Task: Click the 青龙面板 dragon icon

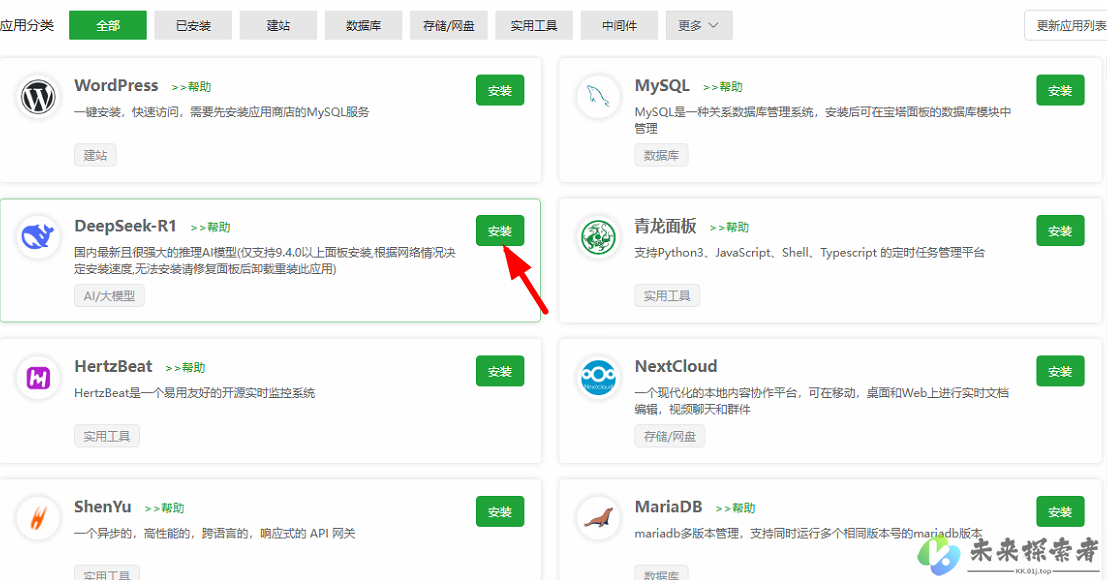Action: click(599, 237)
